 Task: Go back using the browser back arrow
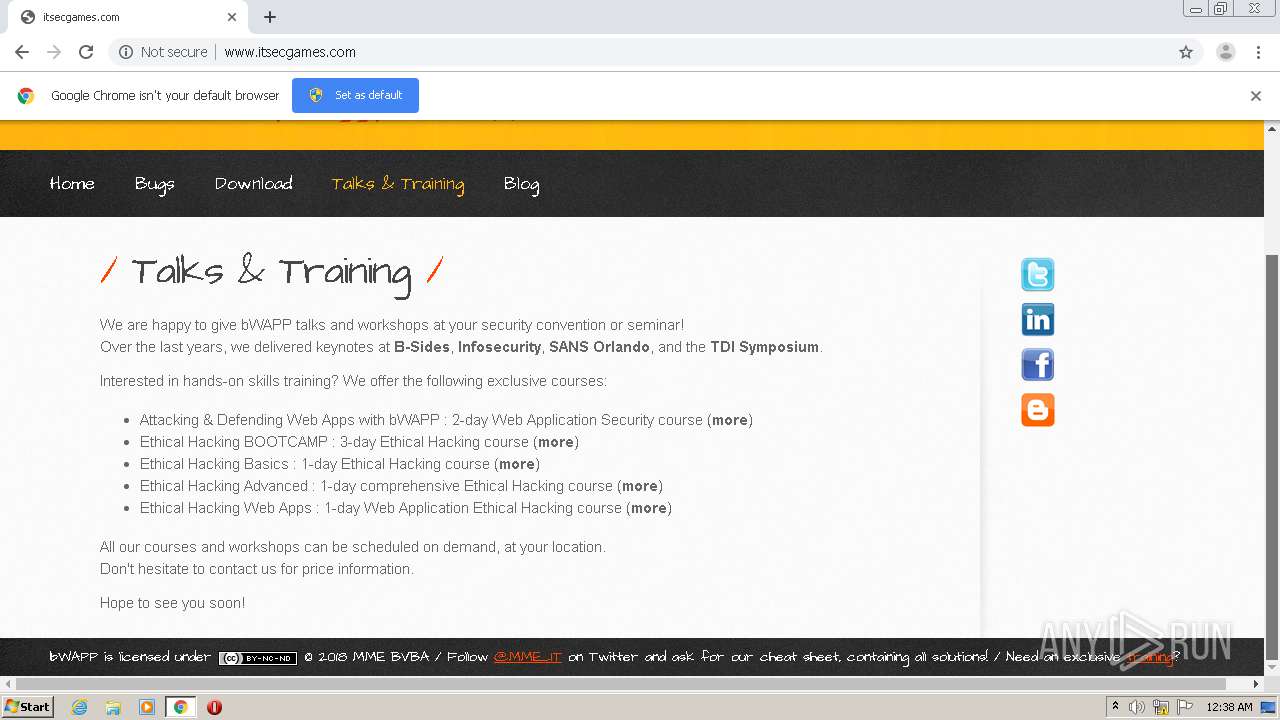(x=22, y=52)
